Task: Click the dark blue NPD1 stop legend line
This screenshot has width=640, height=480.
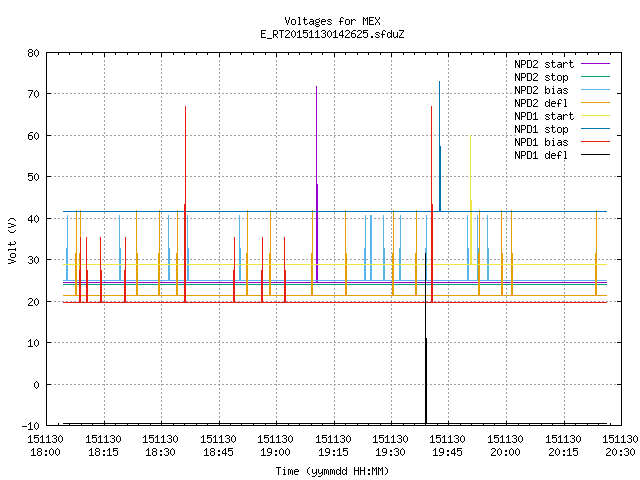Action: pos(595,129)
